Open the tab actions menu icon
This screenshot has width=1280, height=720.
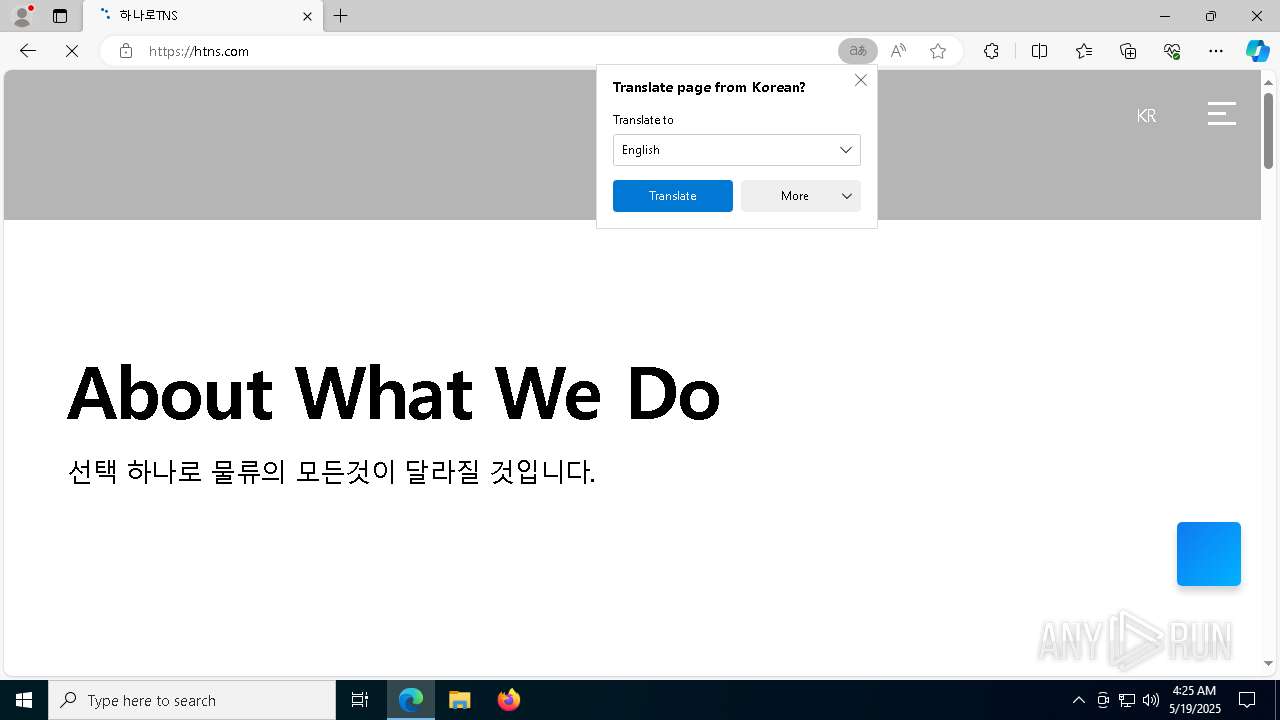(60, 16)
